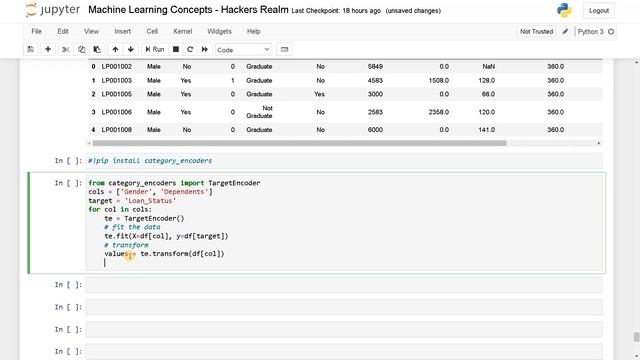
Task: Click the 141.0 loan amount value
Action: (487, 130)
